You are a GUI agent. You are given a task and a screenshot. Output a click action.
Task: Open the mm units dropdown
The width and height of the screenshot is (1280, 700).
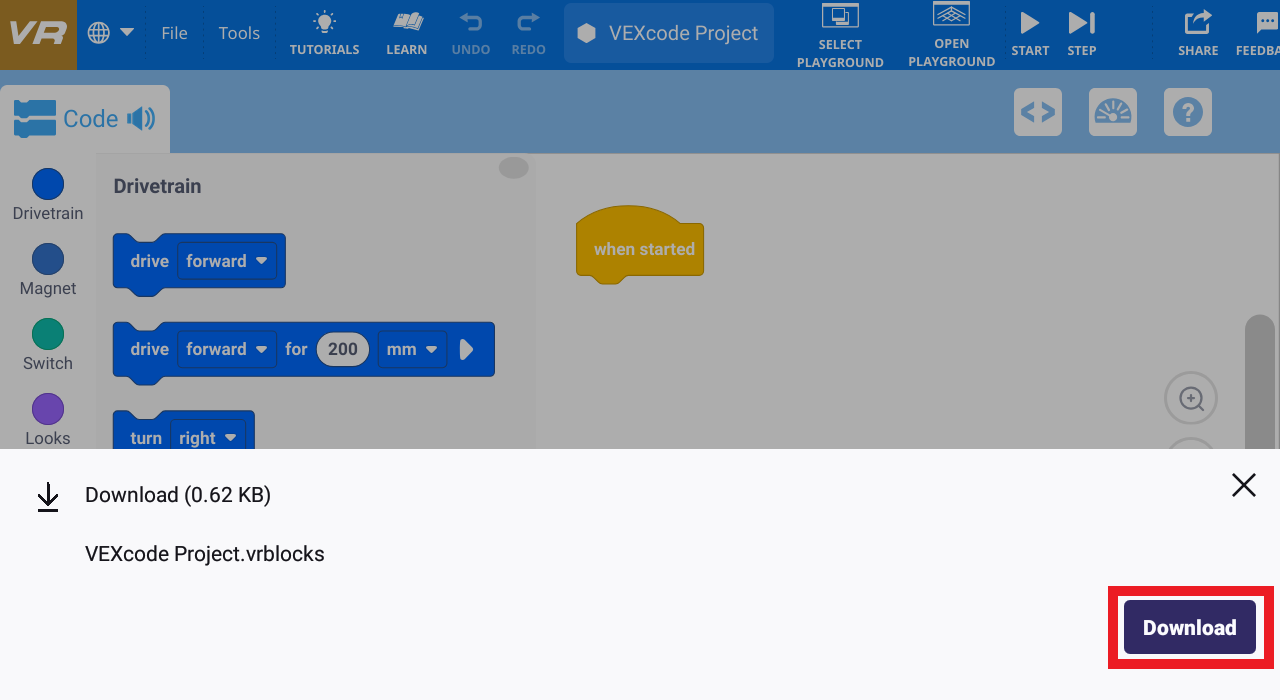412,349
